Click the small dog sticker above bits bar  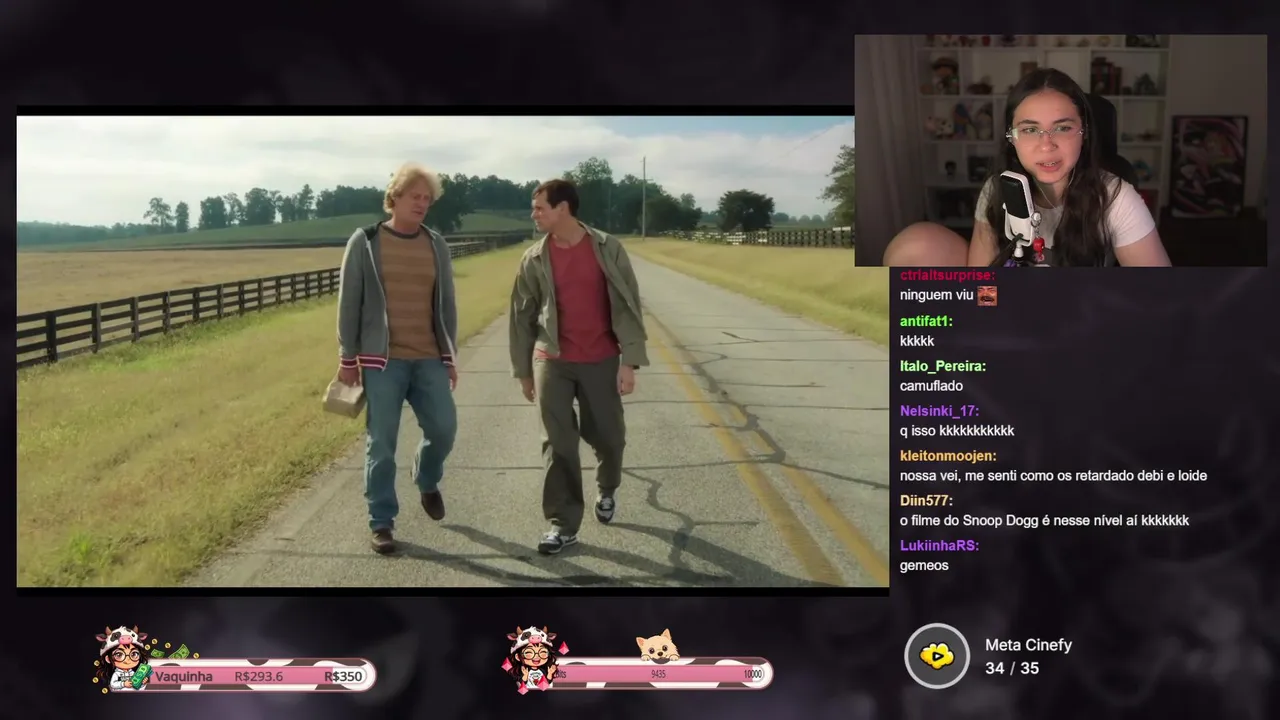point(658,646)
